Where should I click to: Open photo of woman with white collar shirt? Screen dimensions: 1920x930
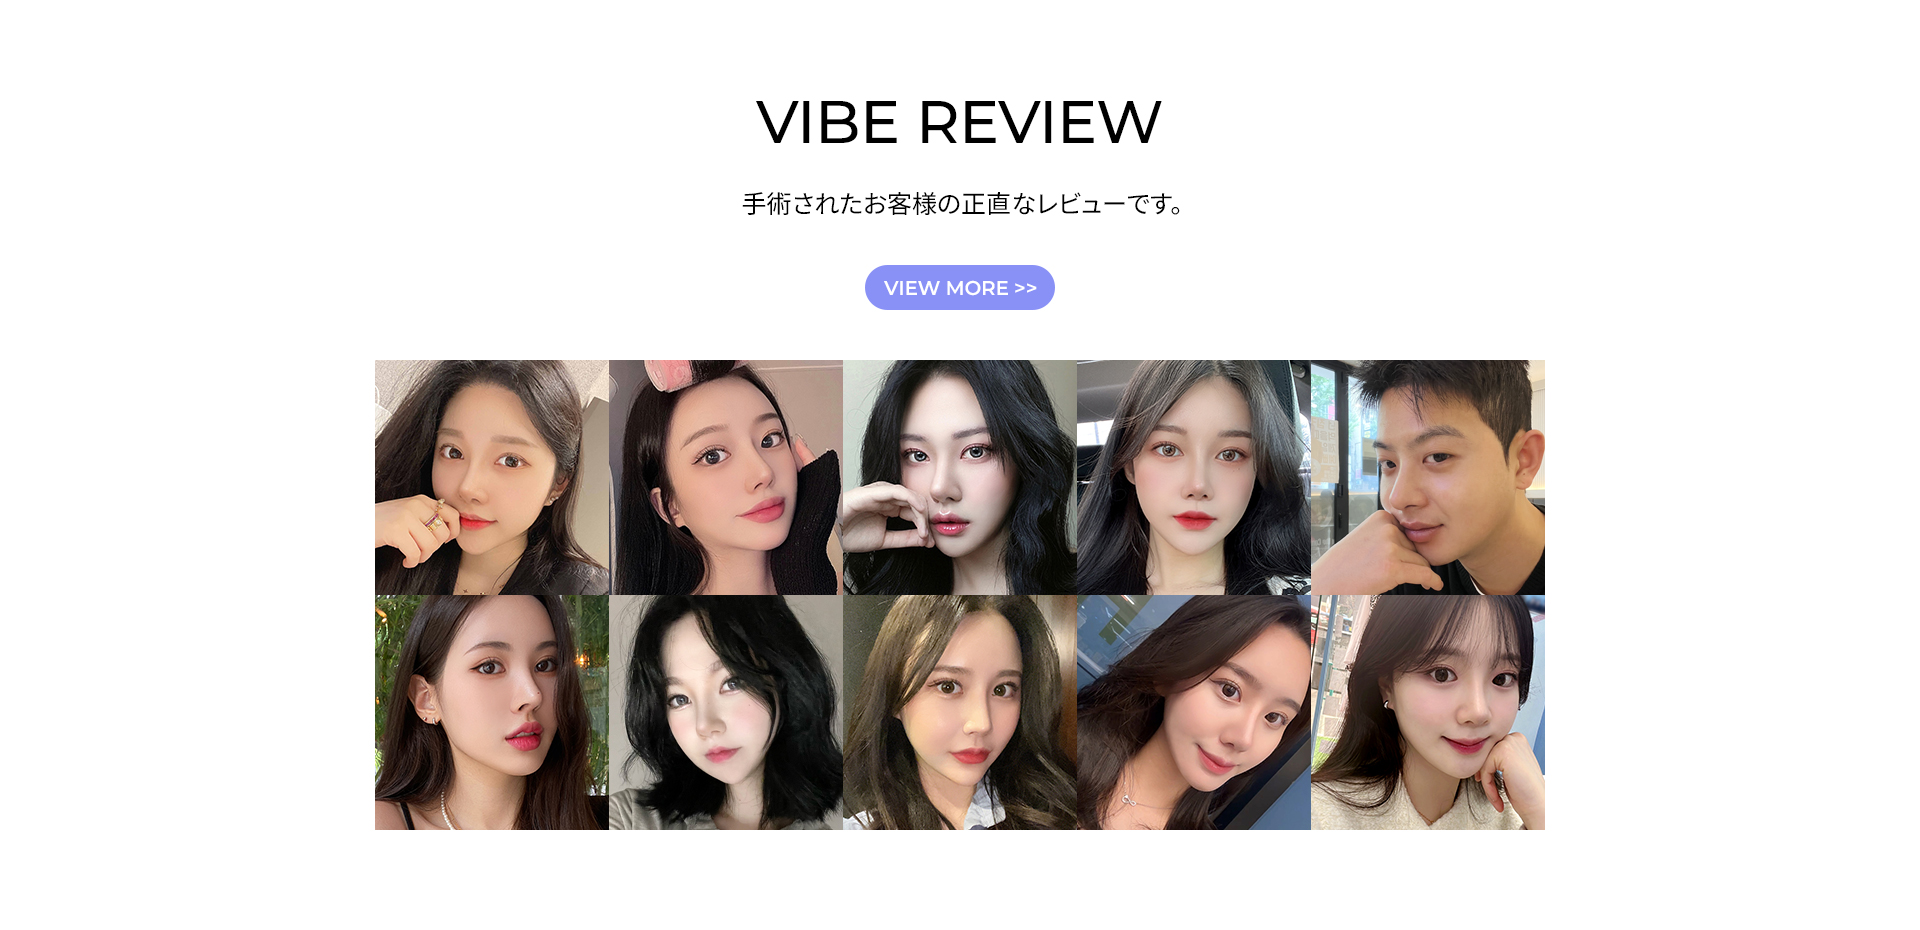click(960, 713)
